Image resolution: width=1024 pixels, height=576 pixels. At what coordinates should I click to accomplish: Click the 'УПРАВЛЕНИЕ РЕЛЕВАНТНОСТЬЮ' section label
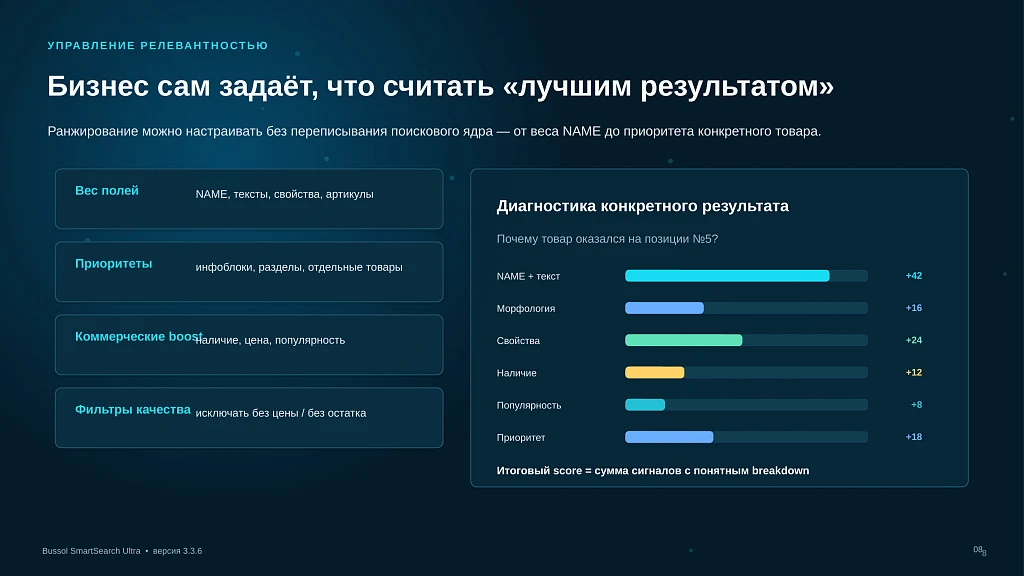coord(157,46)
